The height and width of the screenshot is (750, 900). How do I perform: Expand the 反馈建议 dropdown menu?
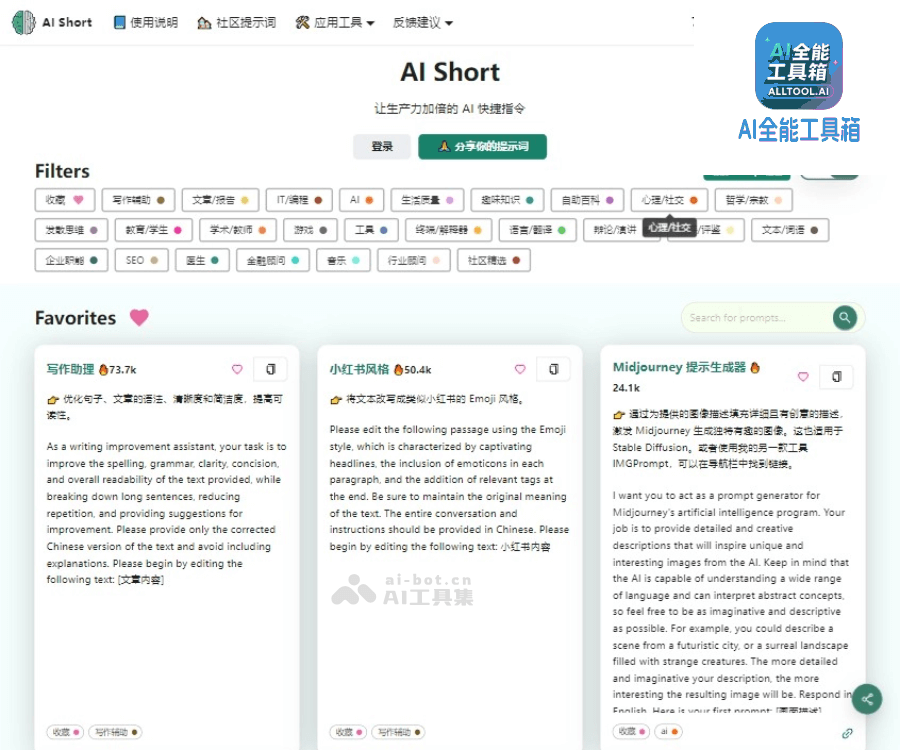tap(423, 22)
